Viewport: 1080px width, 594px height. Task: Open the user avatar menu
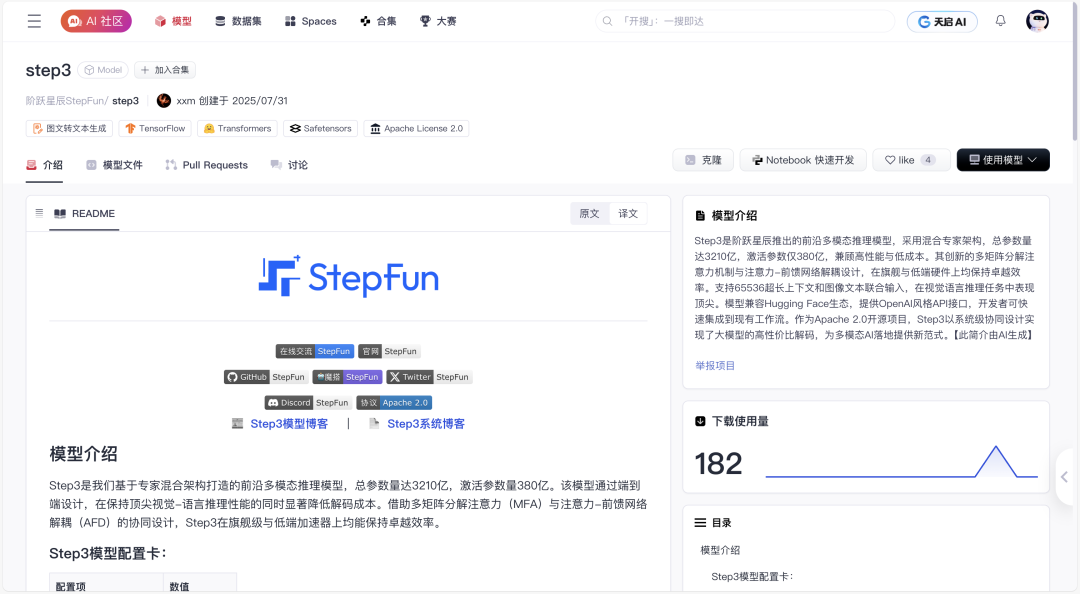click(x=1037, y=21)
